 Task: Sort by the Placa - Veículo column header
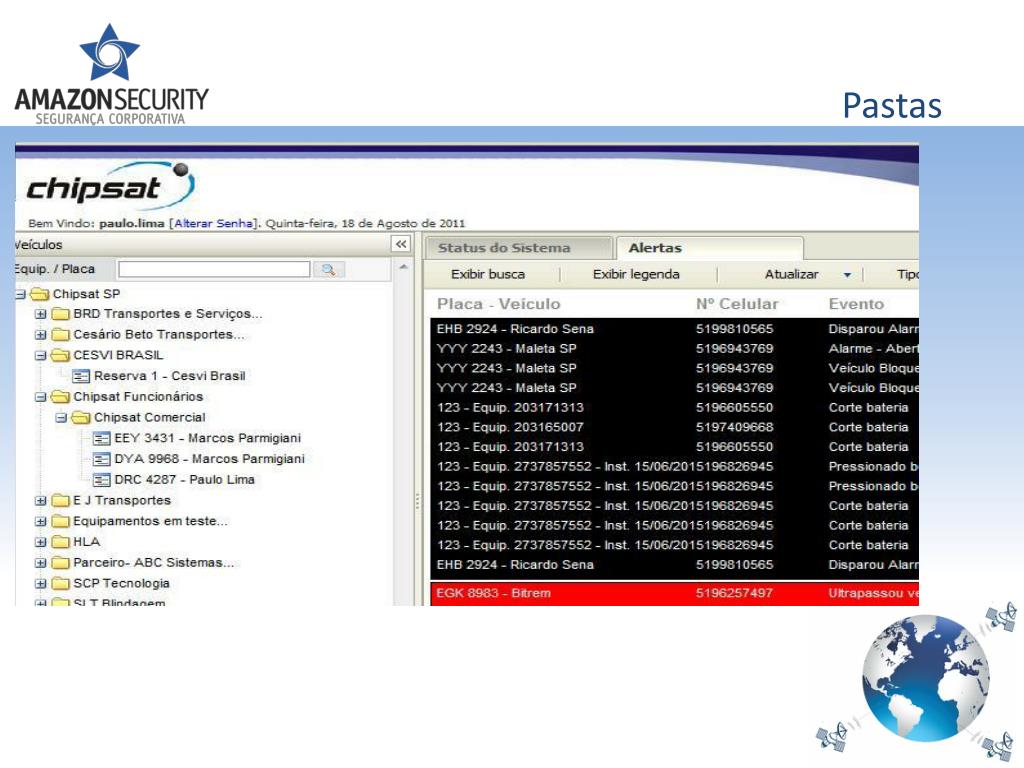coord(498,304)
